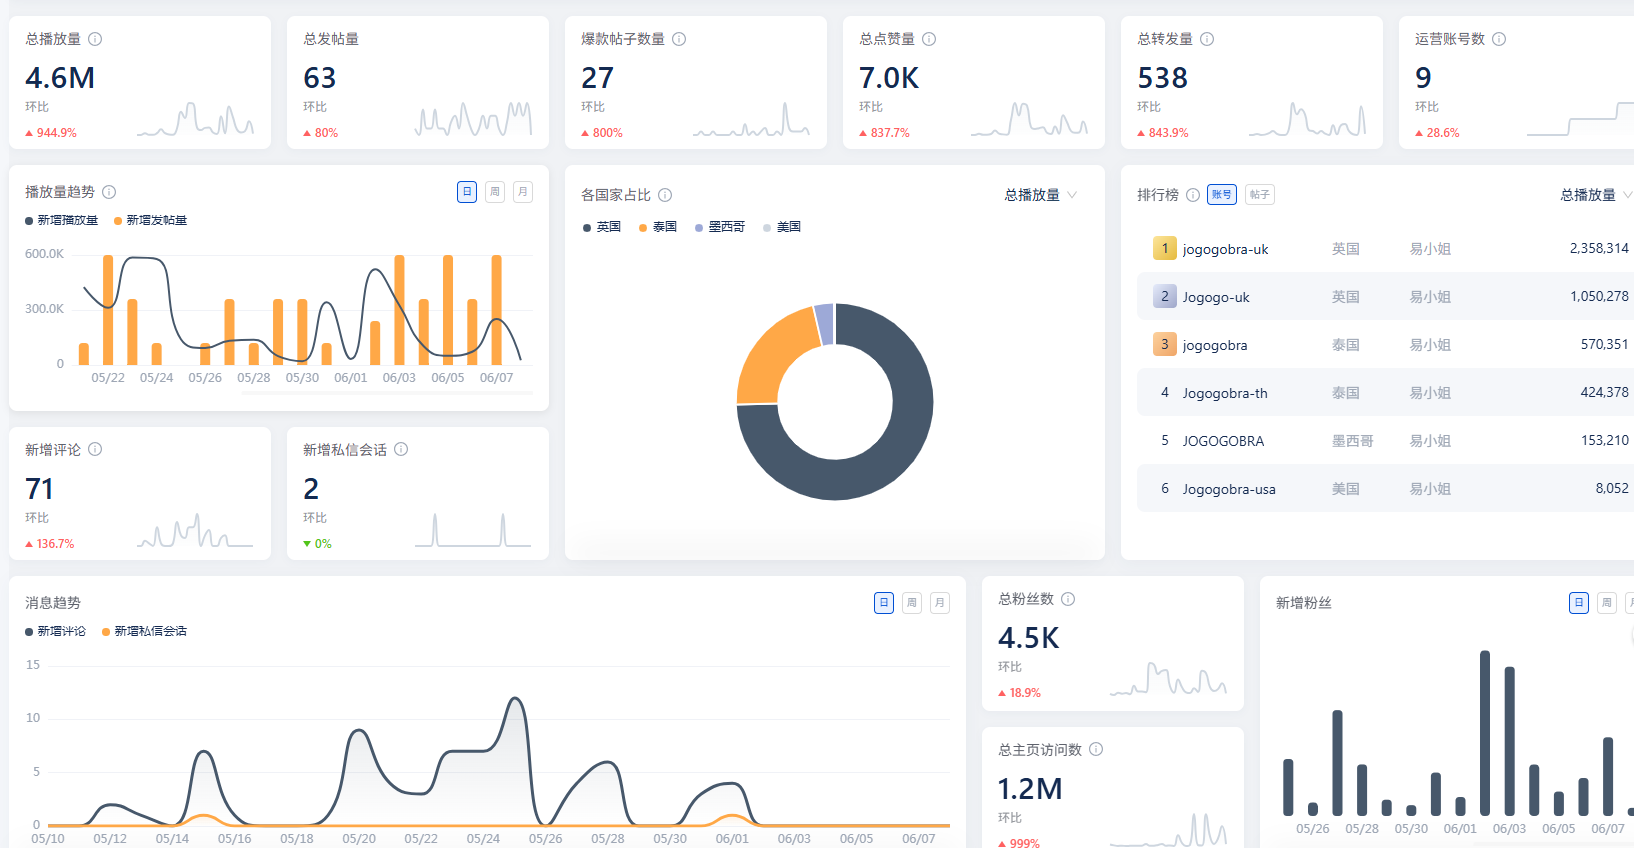The height and width of the screenshot is (848, 1634).
Task: Click rank 1 badge for jogogobra-uk
Action: 1165,248
